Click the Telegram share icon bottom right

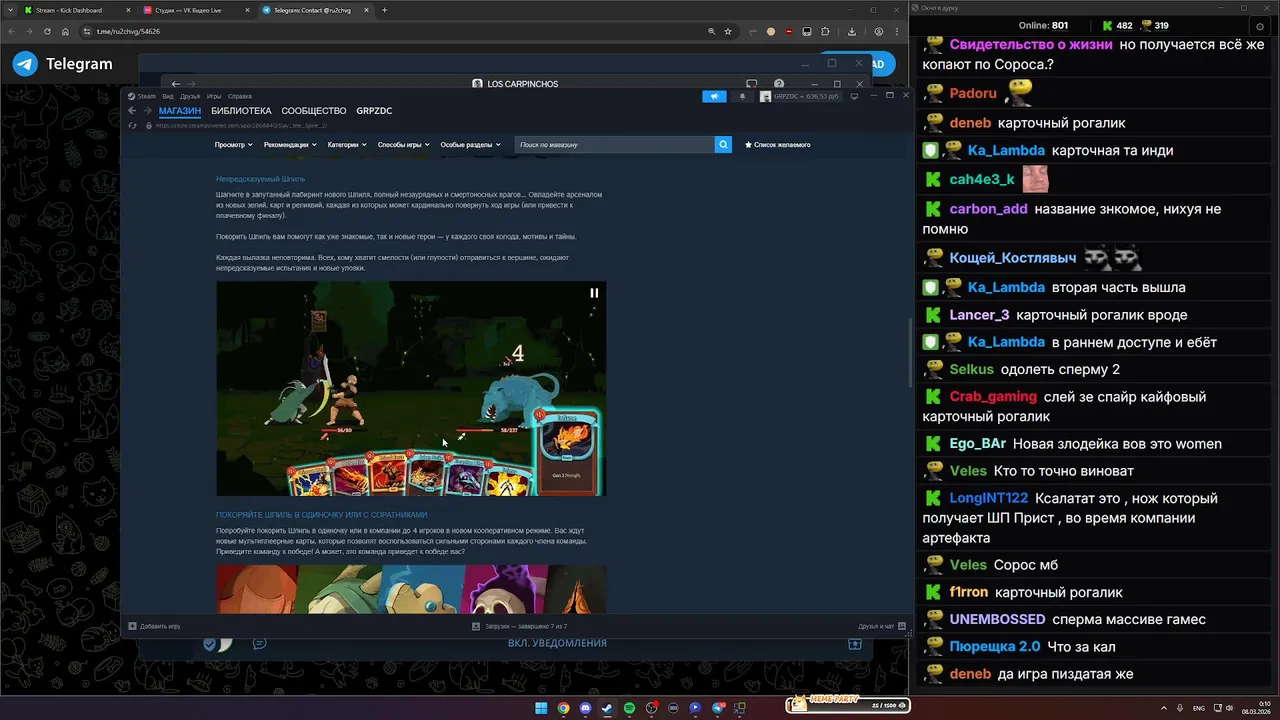(855, 644)
